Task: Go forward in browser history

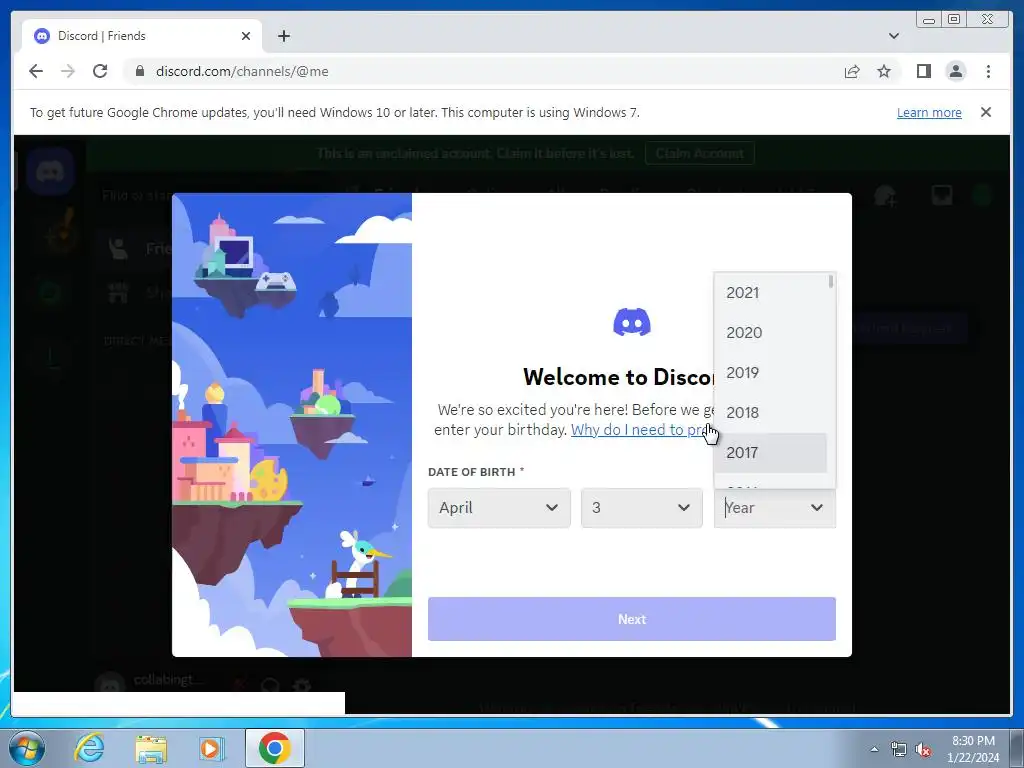Action: tap(68, 71)
